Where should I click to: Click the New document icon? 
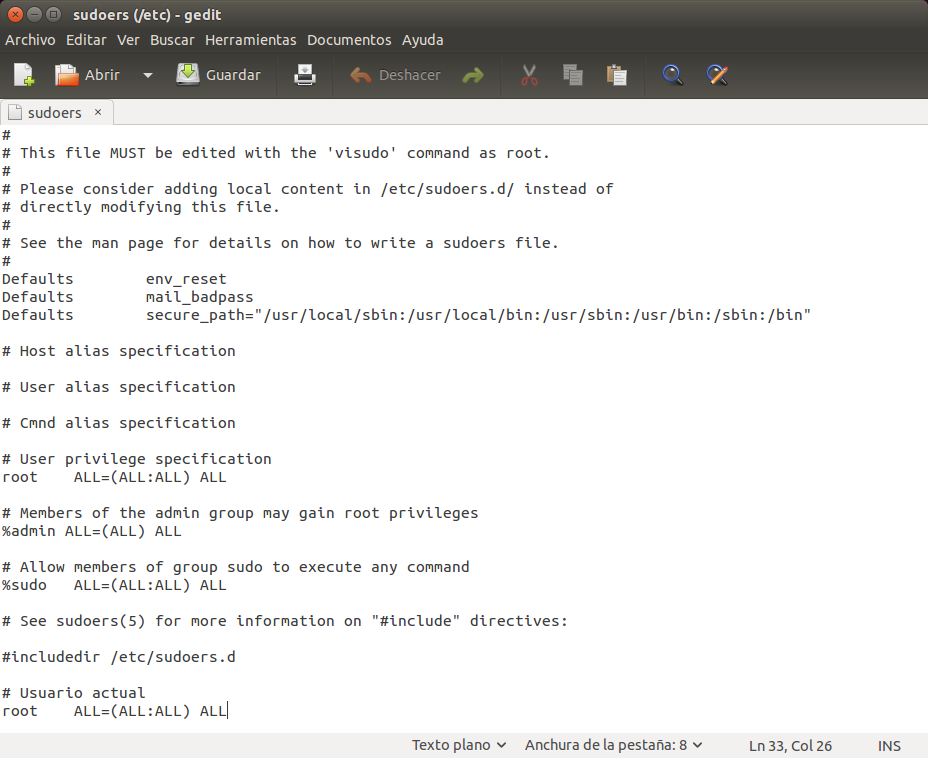coord(24,75)
